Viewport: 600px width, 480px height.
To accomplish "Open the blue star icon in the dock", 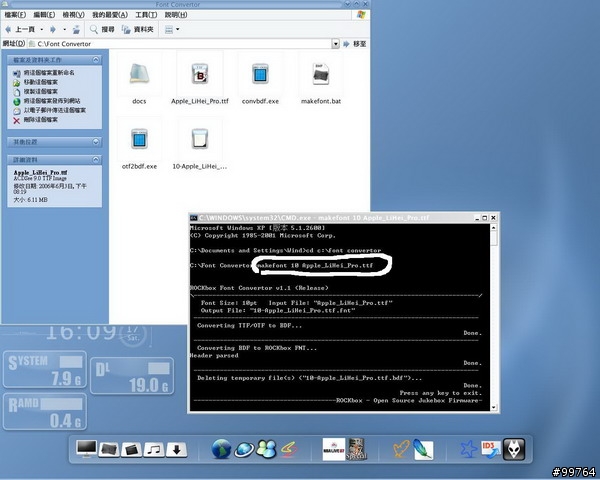I will (x=469, y=449).
